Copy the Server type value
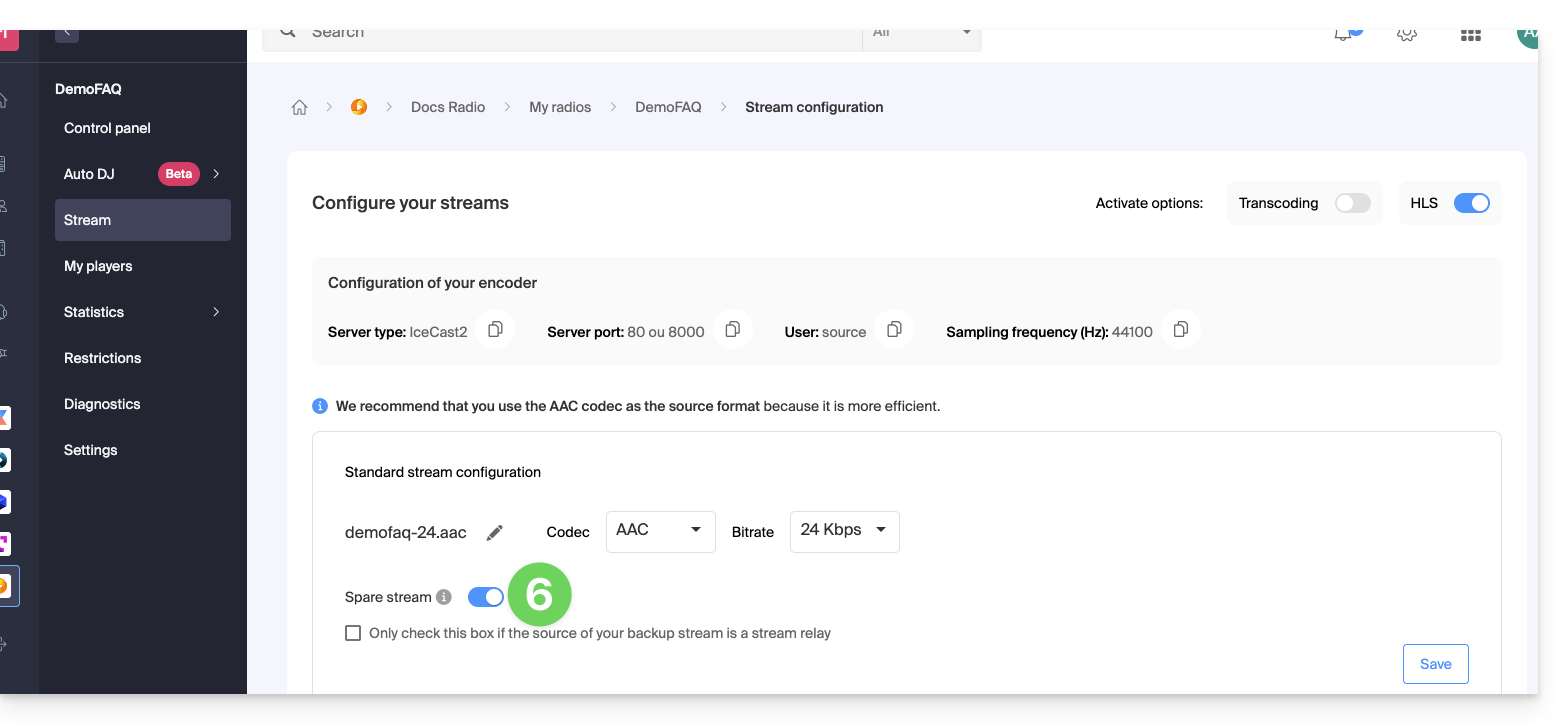This screenshot has width=1568, height=724. click(495, 330)
